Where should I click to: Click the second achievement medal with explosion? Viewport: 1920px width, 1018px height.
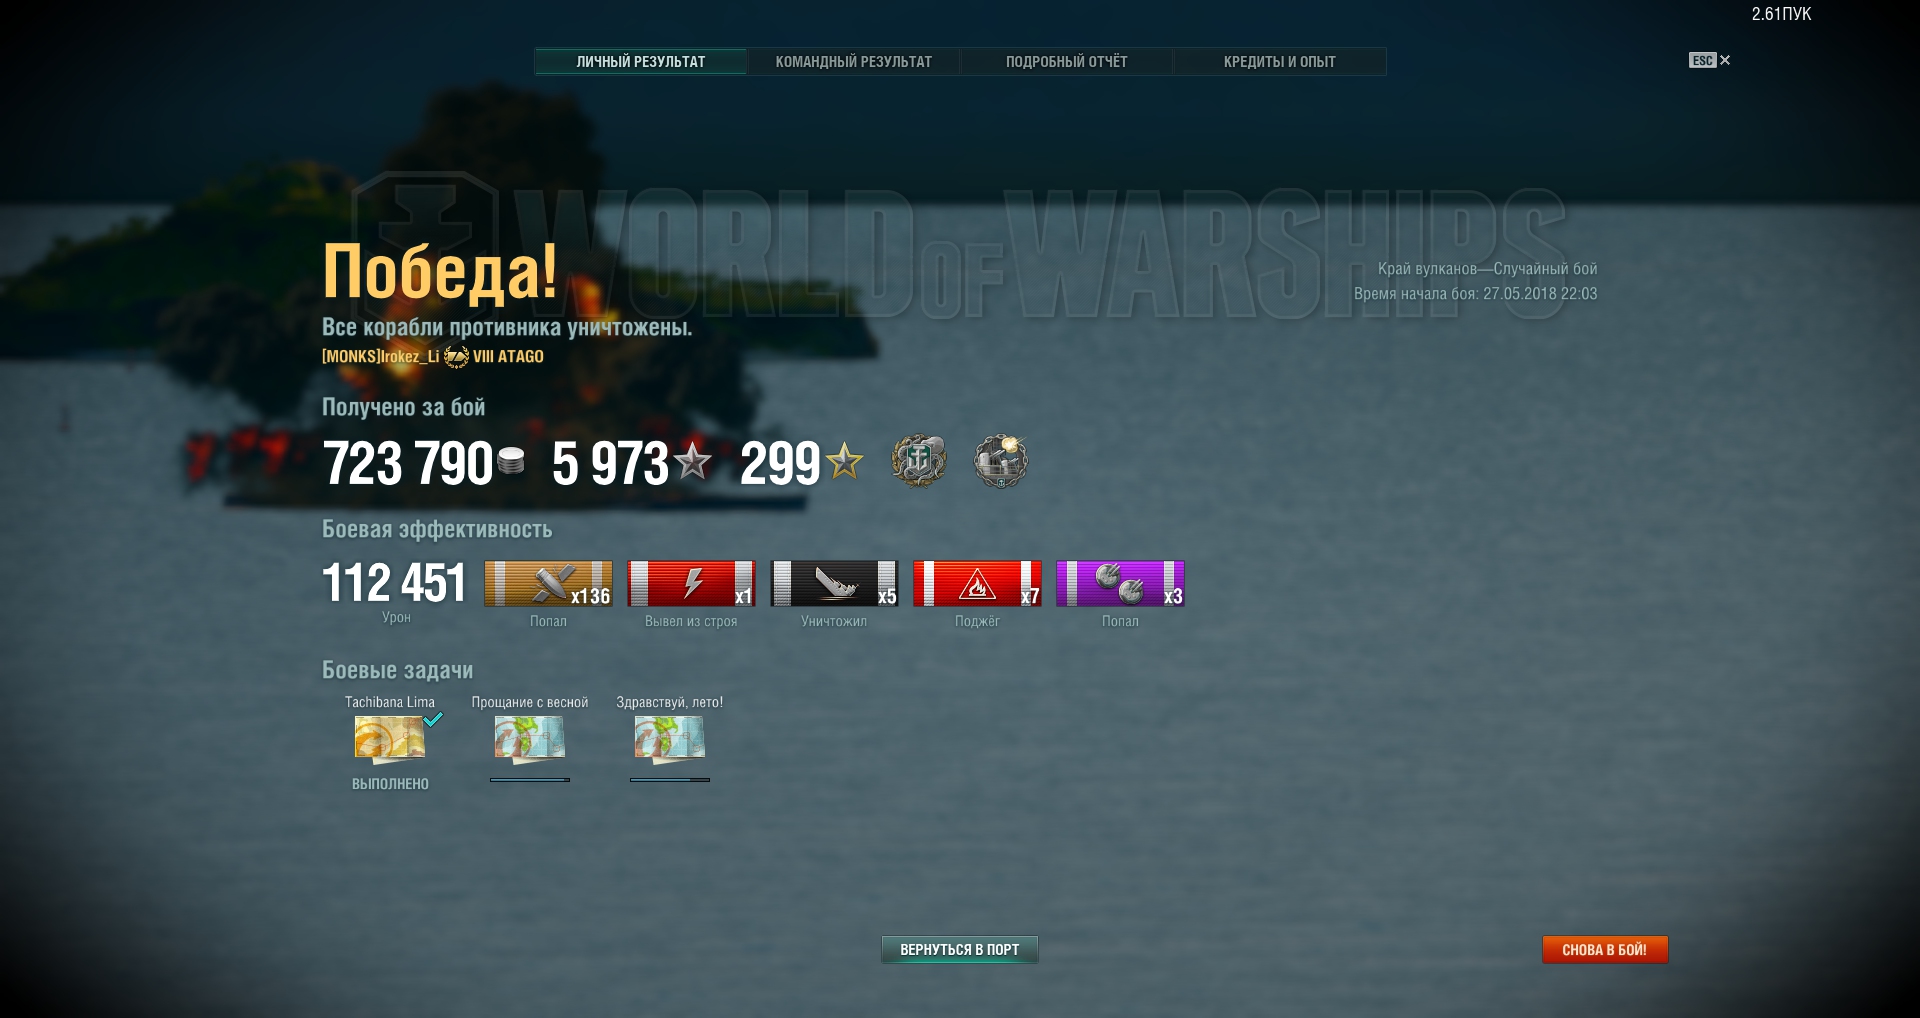point(1001,461)
